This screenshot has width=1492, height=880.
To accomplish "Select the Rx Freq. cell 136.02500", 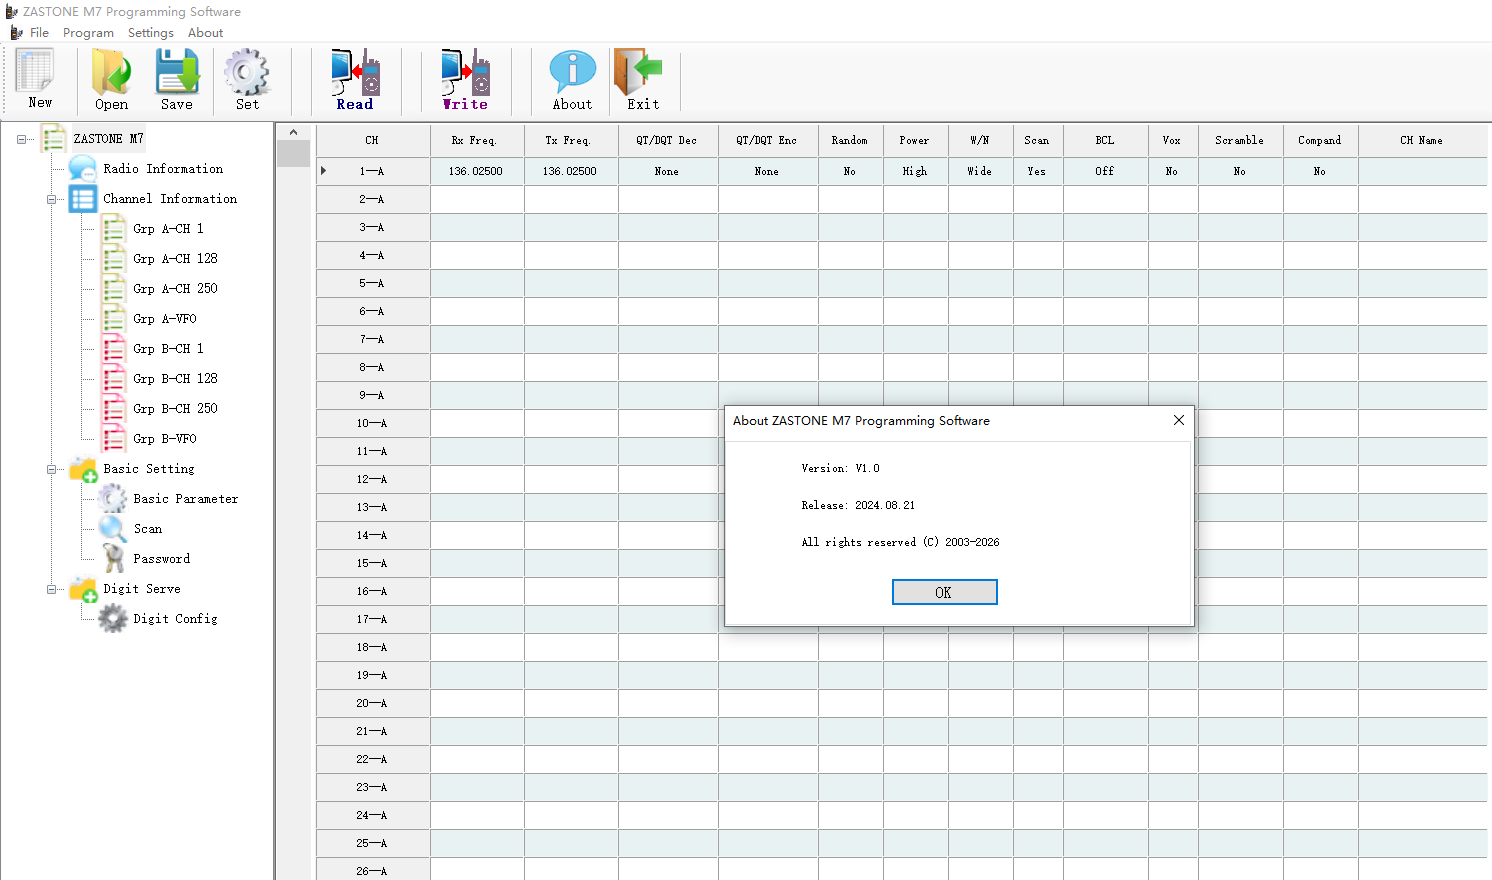I will click(x=477, y=171).
